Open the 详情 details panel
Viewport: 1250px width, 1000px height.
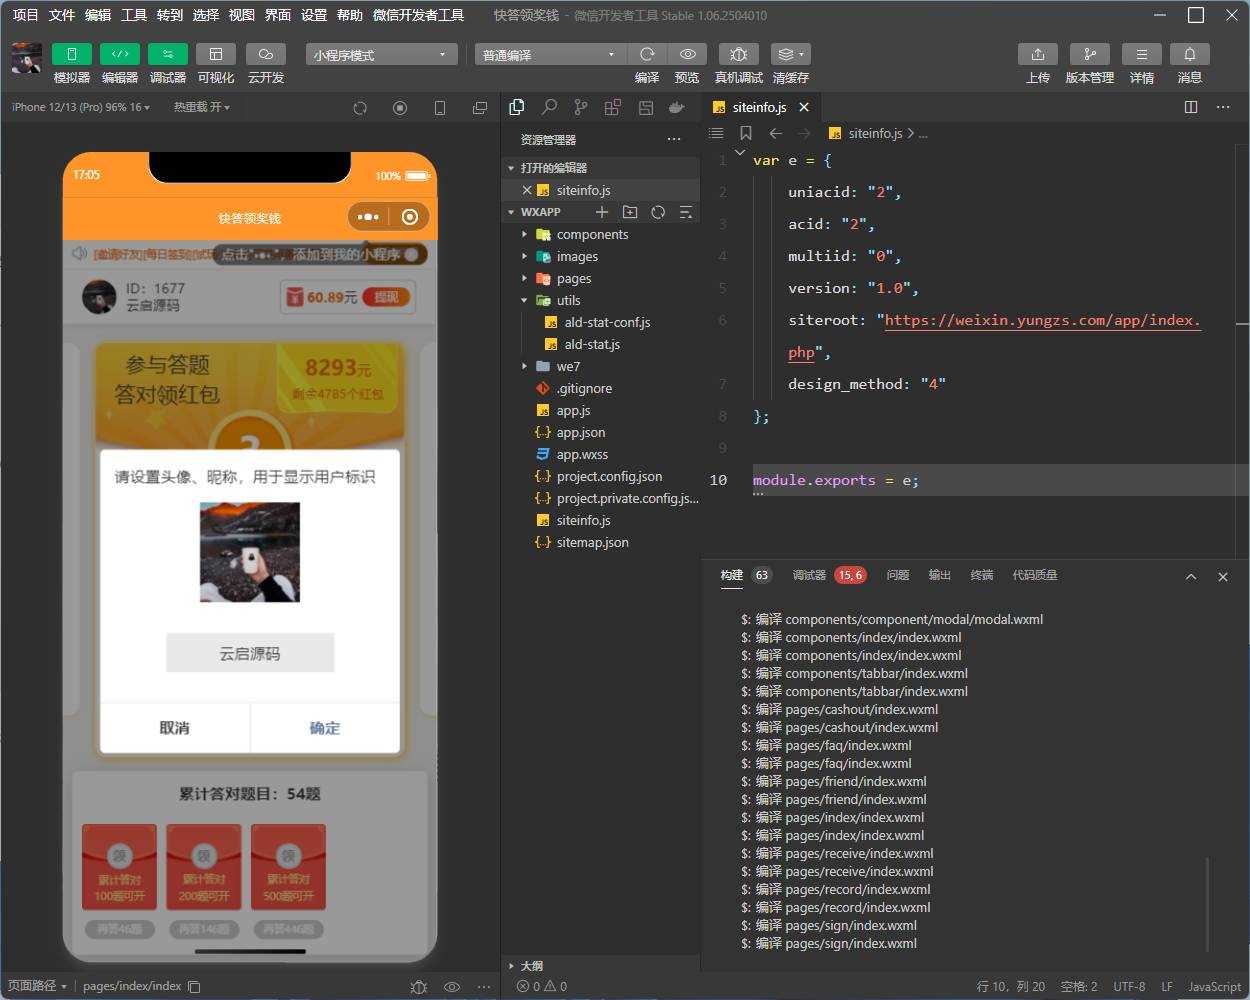click(x=1142, y=54)
